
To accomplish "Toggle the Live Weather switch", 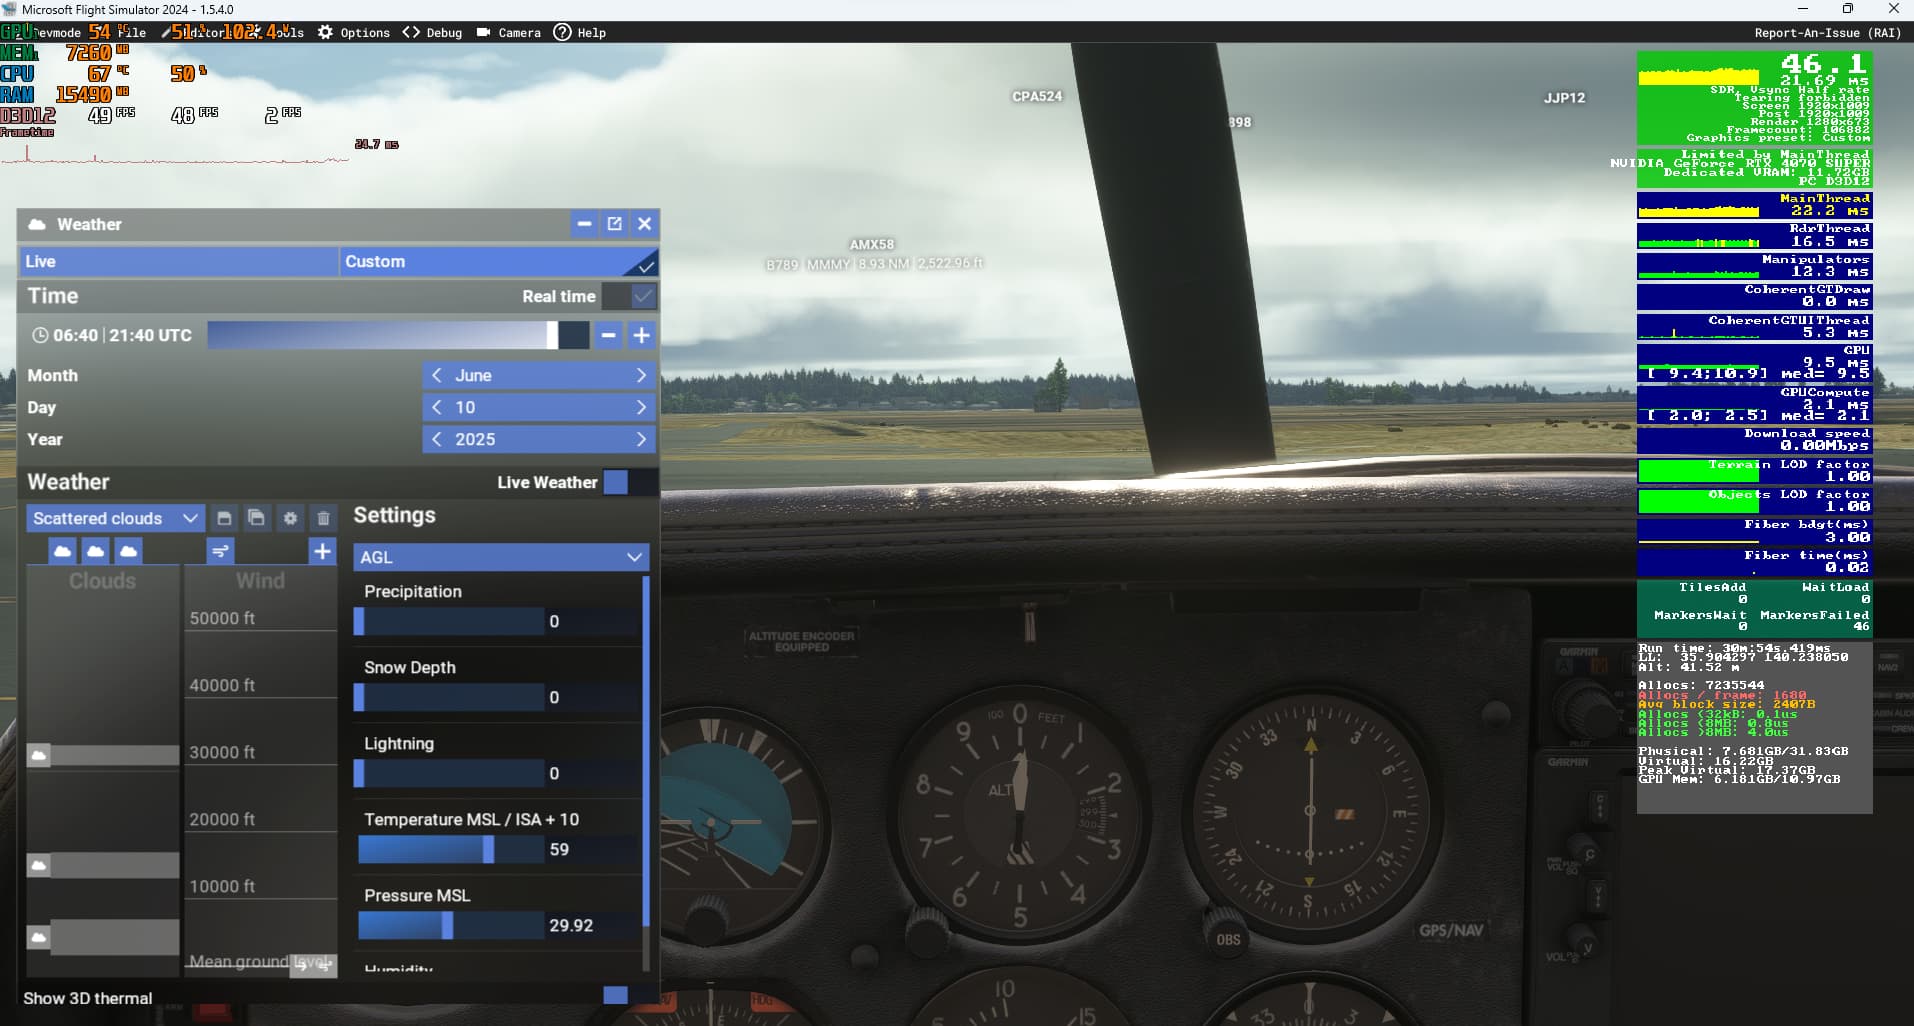I will click(x=630, y=482).
